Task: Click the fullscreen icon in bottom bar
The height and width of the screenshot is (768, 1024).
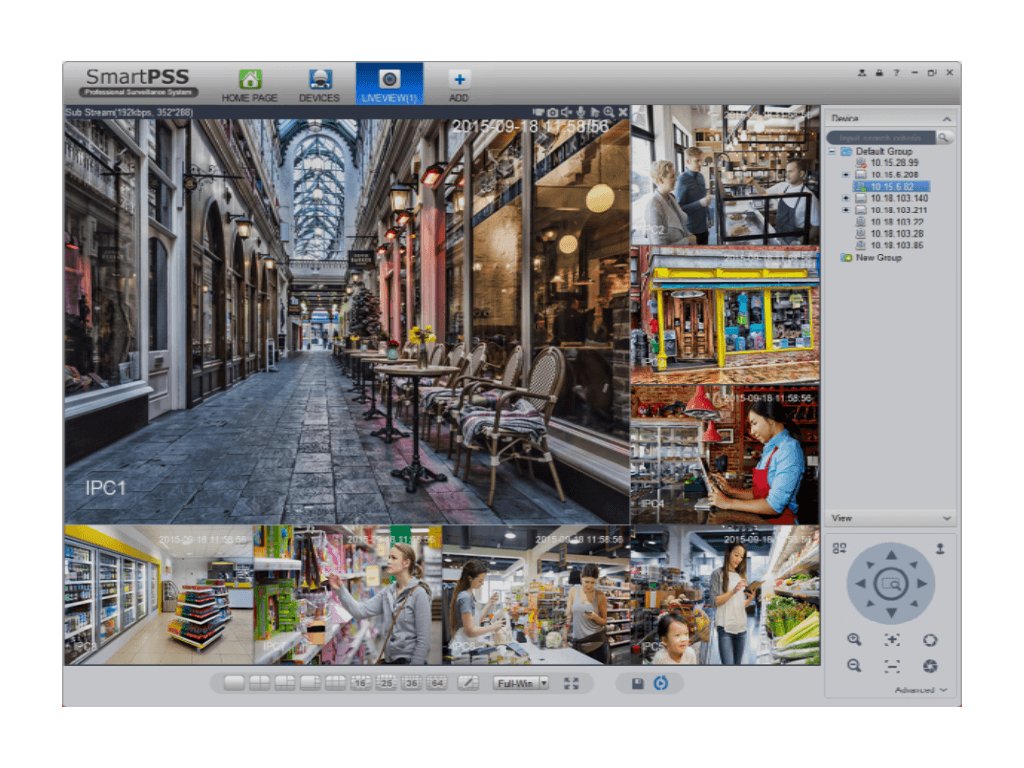Action: (x=572, y=683)
